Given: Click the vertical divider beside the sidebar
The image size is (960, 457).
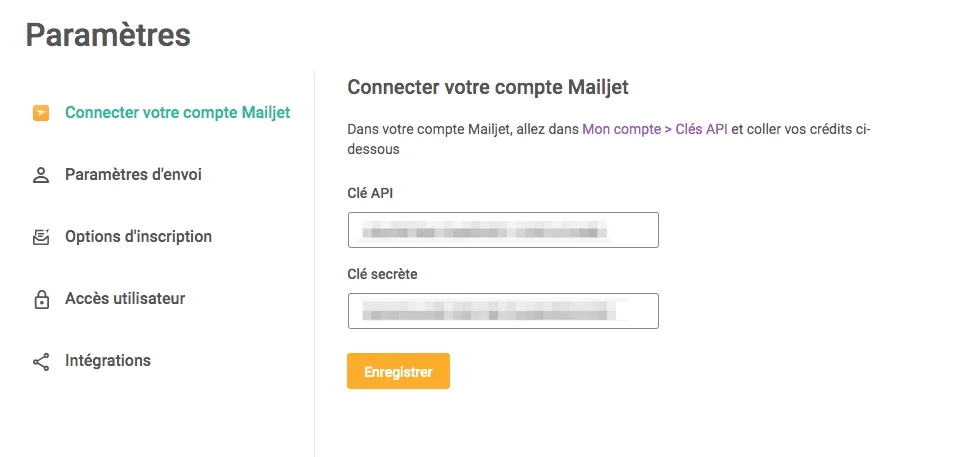Looking at the screenshot, I should (x=315, y=260).
